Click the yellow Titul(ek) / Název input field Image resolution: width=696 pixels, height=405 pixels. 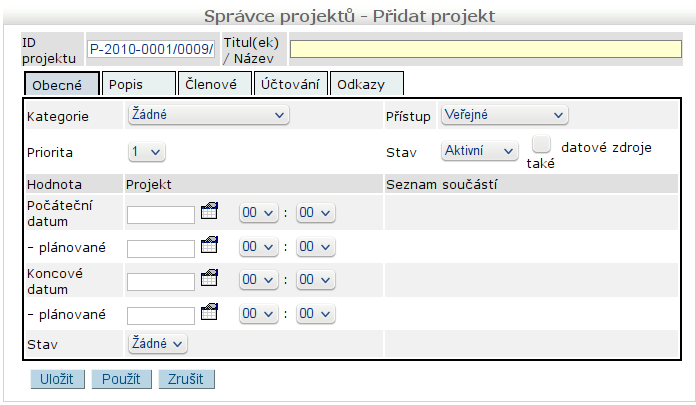point(485,49)
